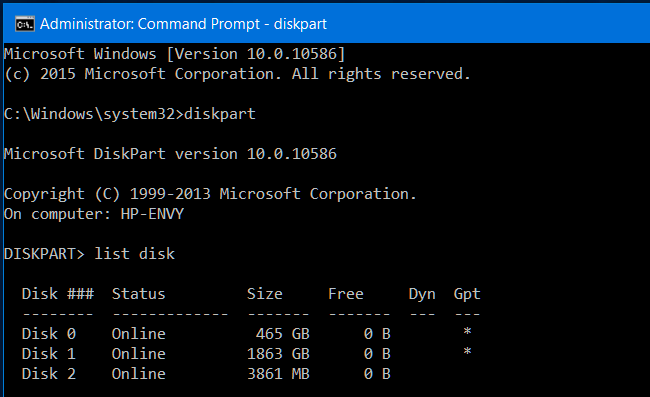Click the 'Administrator: Command Prompt - diskpart' title text
This screenshot has width=650, height=397.
coord(183,24)
